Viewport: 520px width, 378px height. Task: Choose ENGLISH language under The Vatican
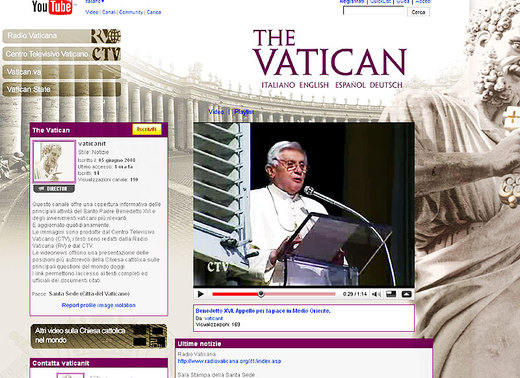point(314,85)
